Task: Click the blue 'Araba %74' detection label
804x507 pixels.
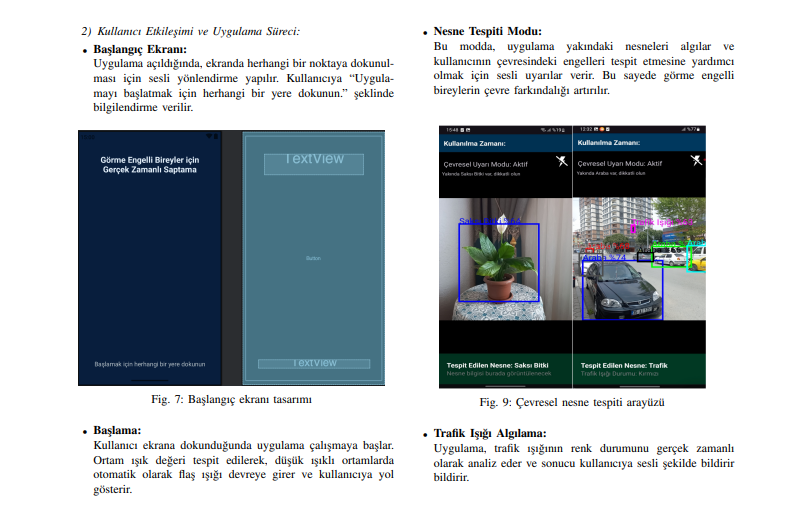Action: (604, 257)
